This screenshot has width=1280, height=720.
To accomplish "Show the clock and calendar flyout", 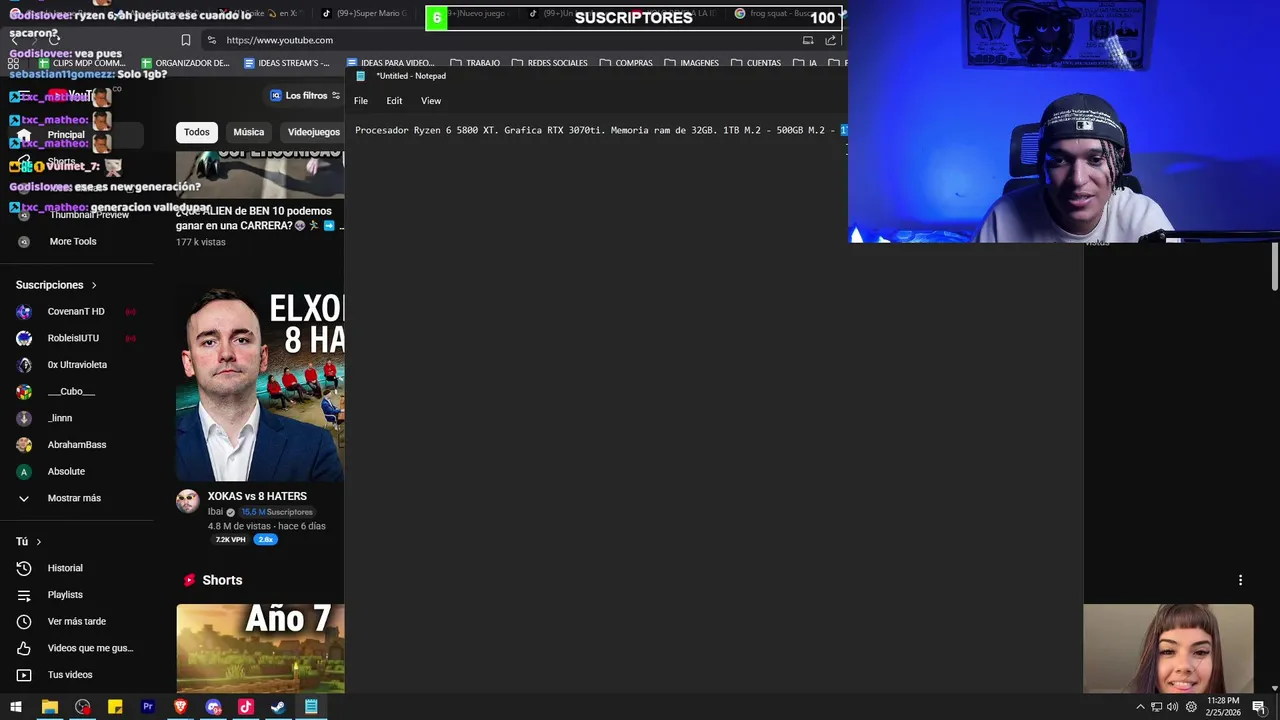I will (x=1224, y=706).
